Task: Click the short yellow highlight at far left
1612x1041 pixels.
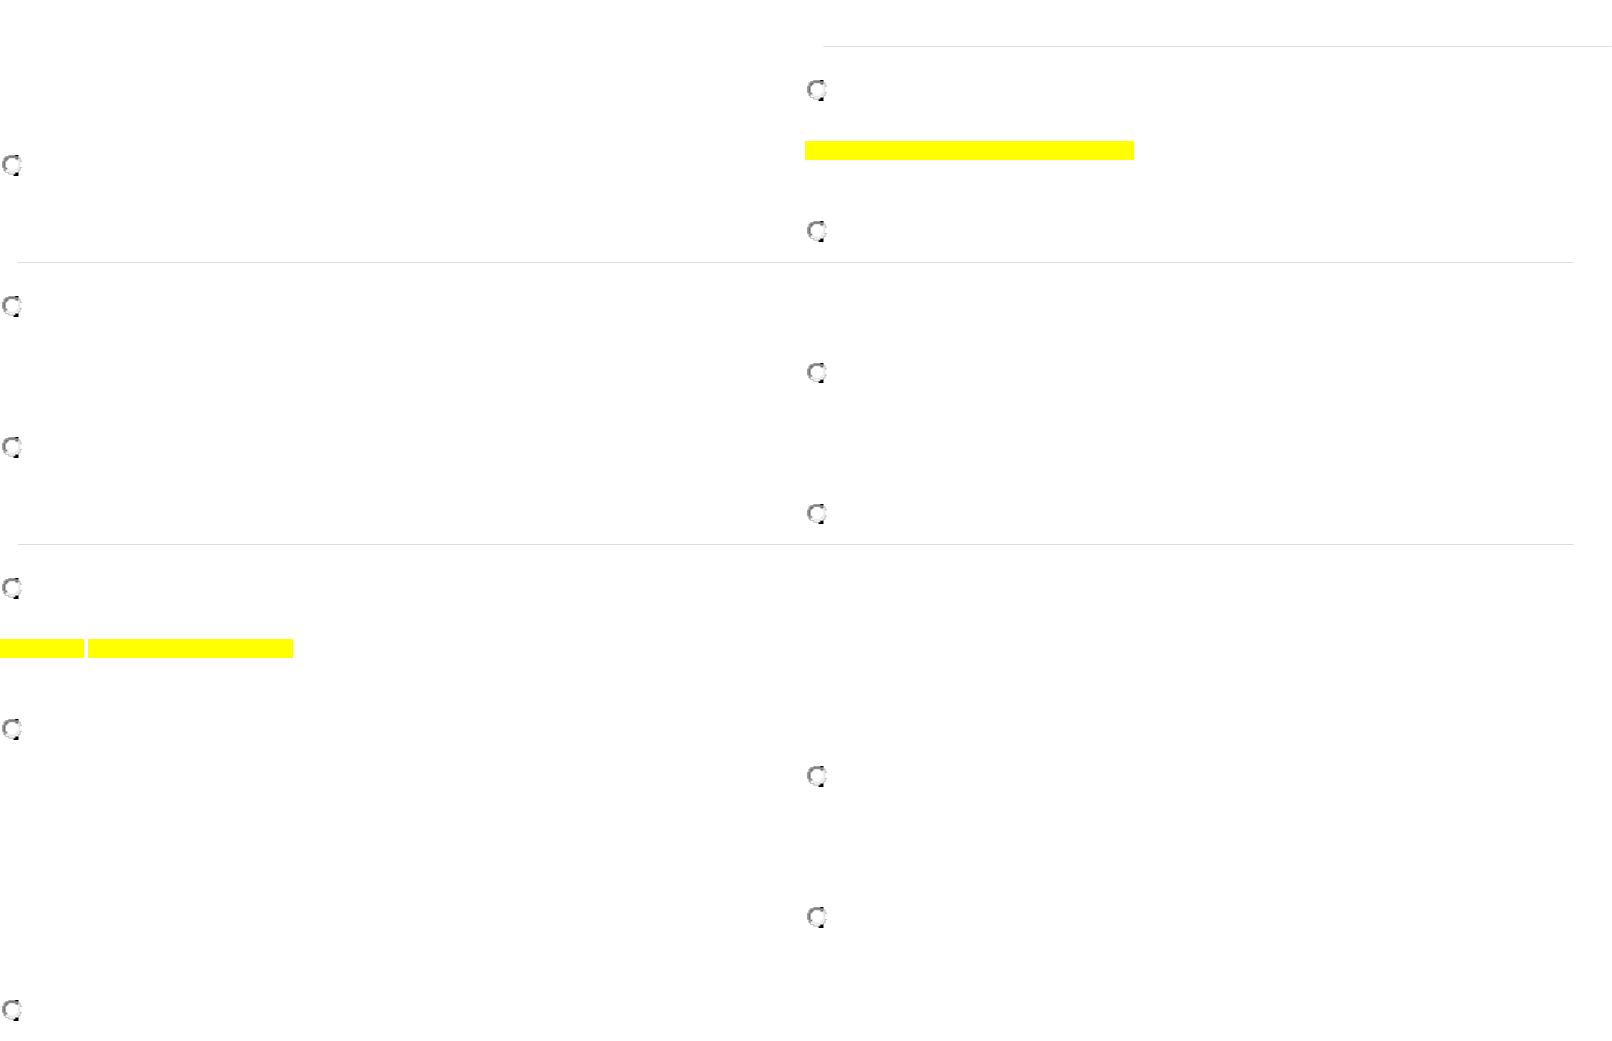Action: [x=42, y=649]
